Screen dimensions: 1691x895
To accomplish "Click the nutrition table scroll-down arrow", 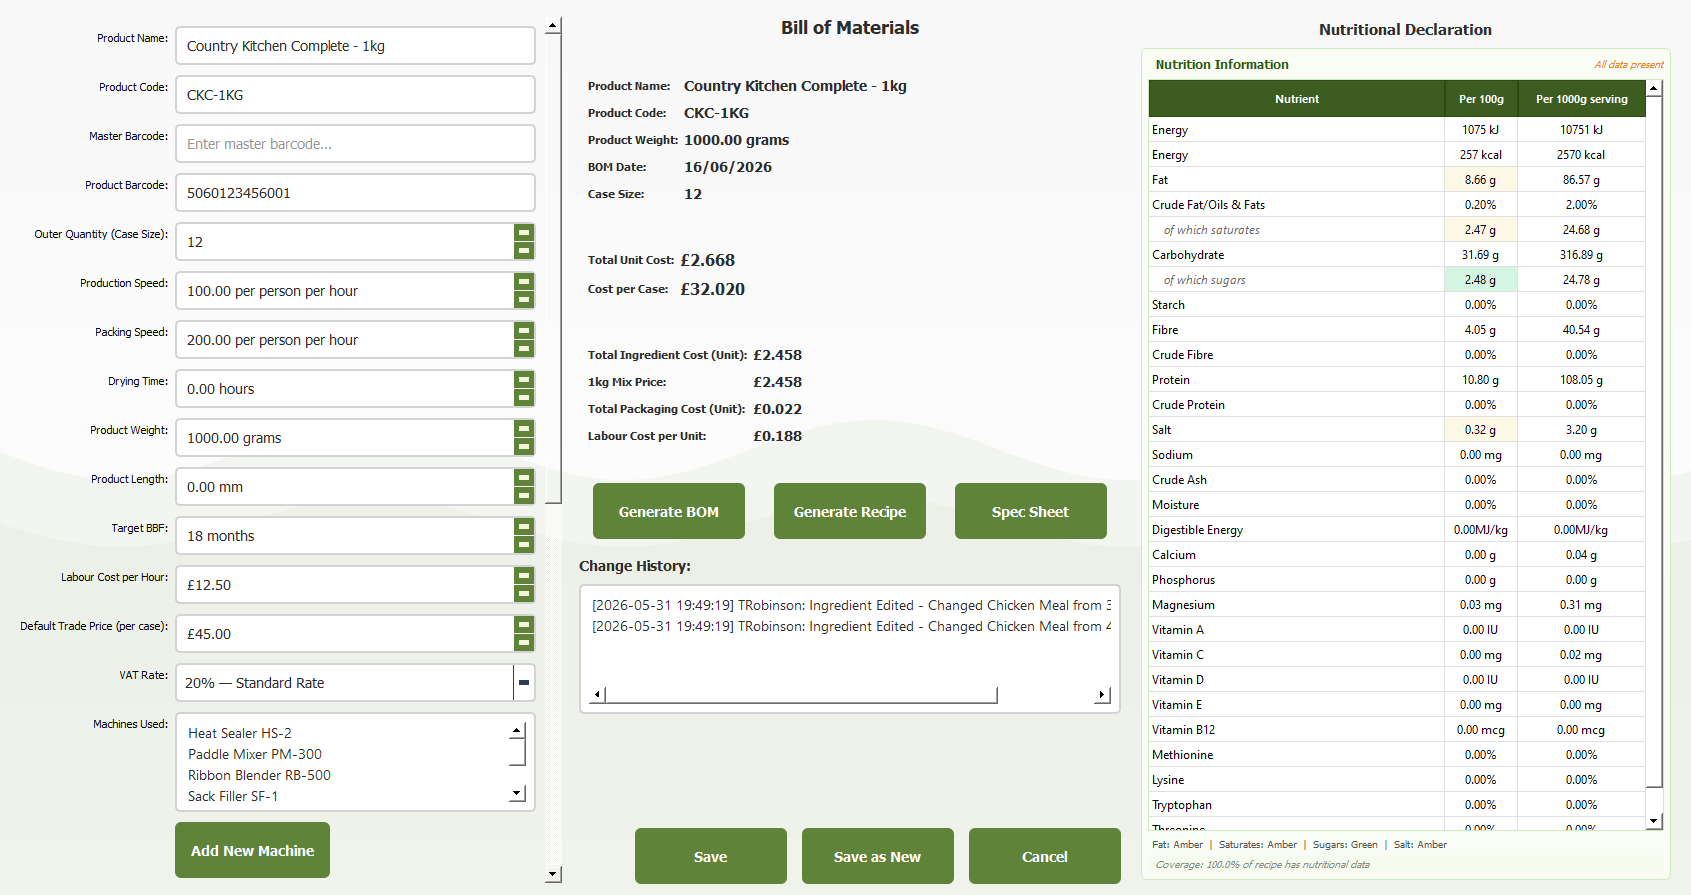I will (1654, 821).
